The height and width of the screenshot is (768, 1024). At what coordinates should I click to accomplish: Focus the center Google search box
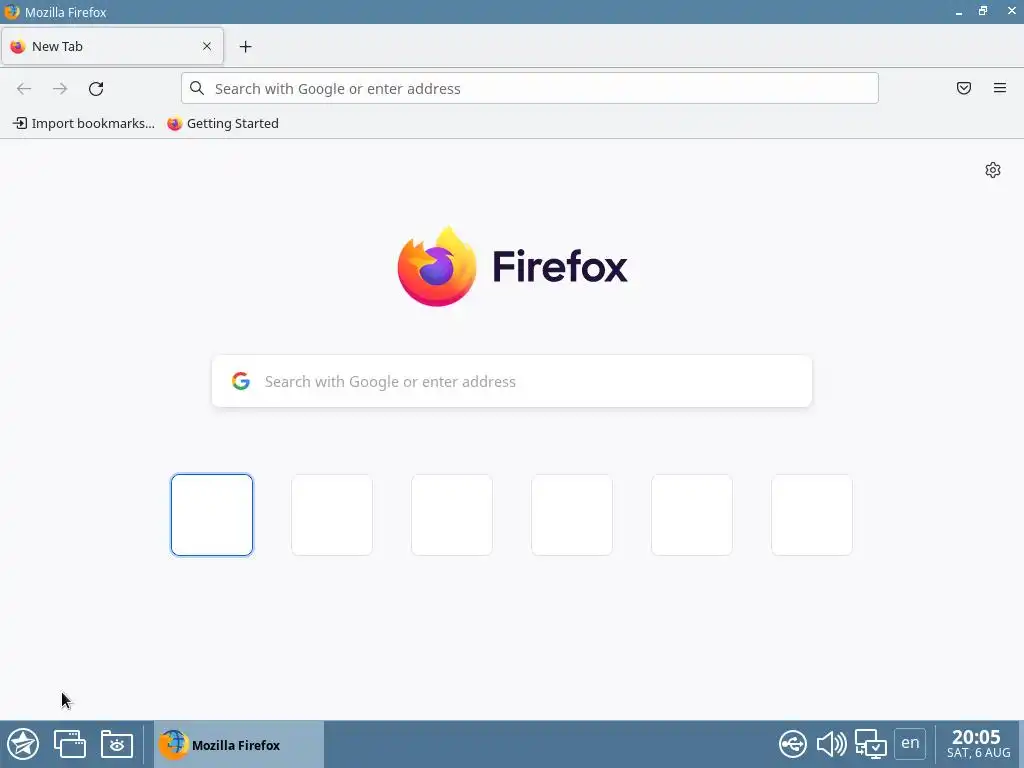[x=512, y=381]
